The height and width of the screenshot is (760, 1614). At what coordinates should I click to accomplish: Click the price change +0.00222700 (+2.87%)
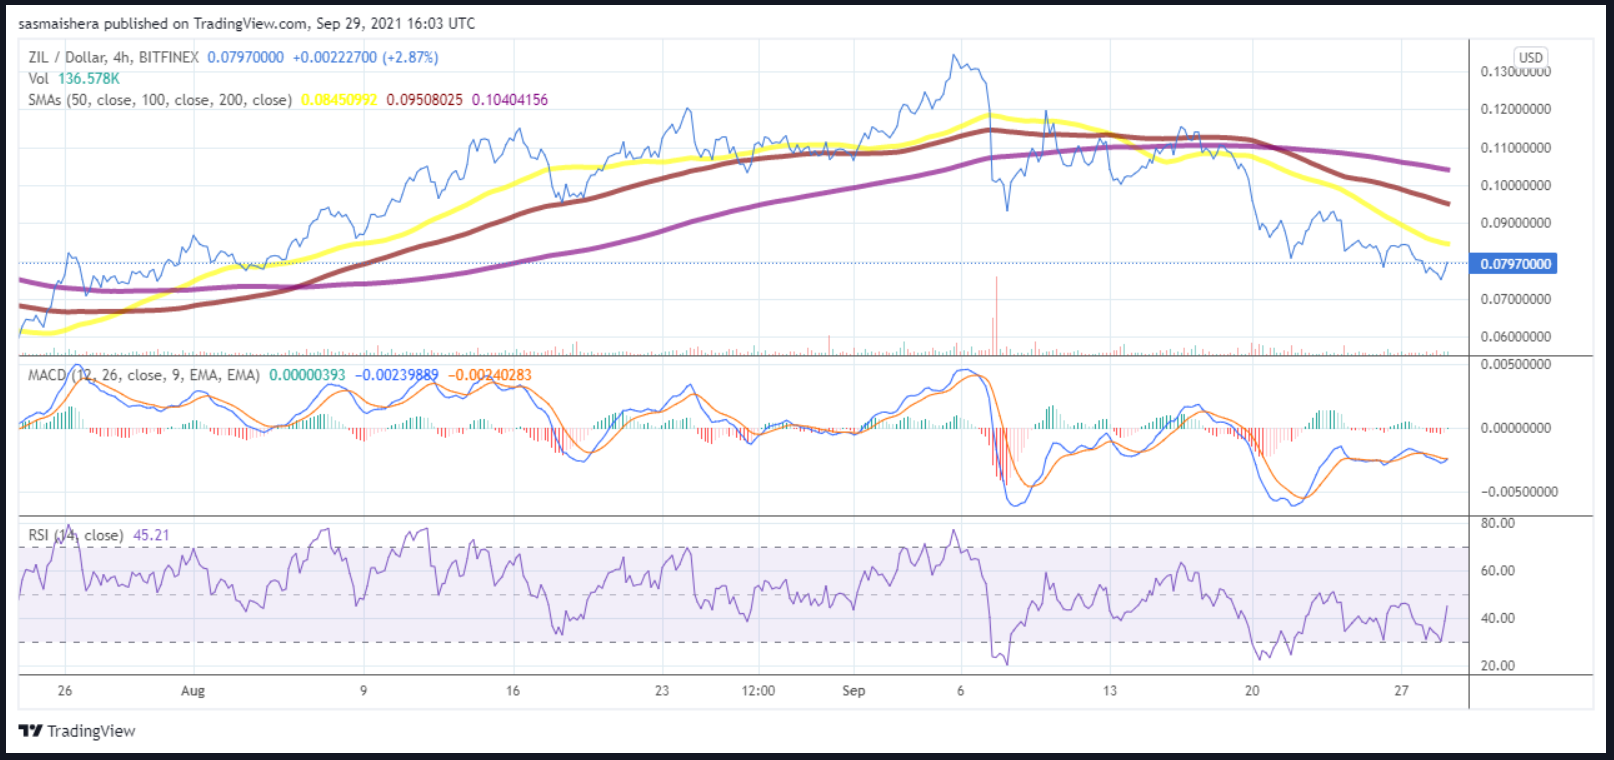(x=365, y=57)
